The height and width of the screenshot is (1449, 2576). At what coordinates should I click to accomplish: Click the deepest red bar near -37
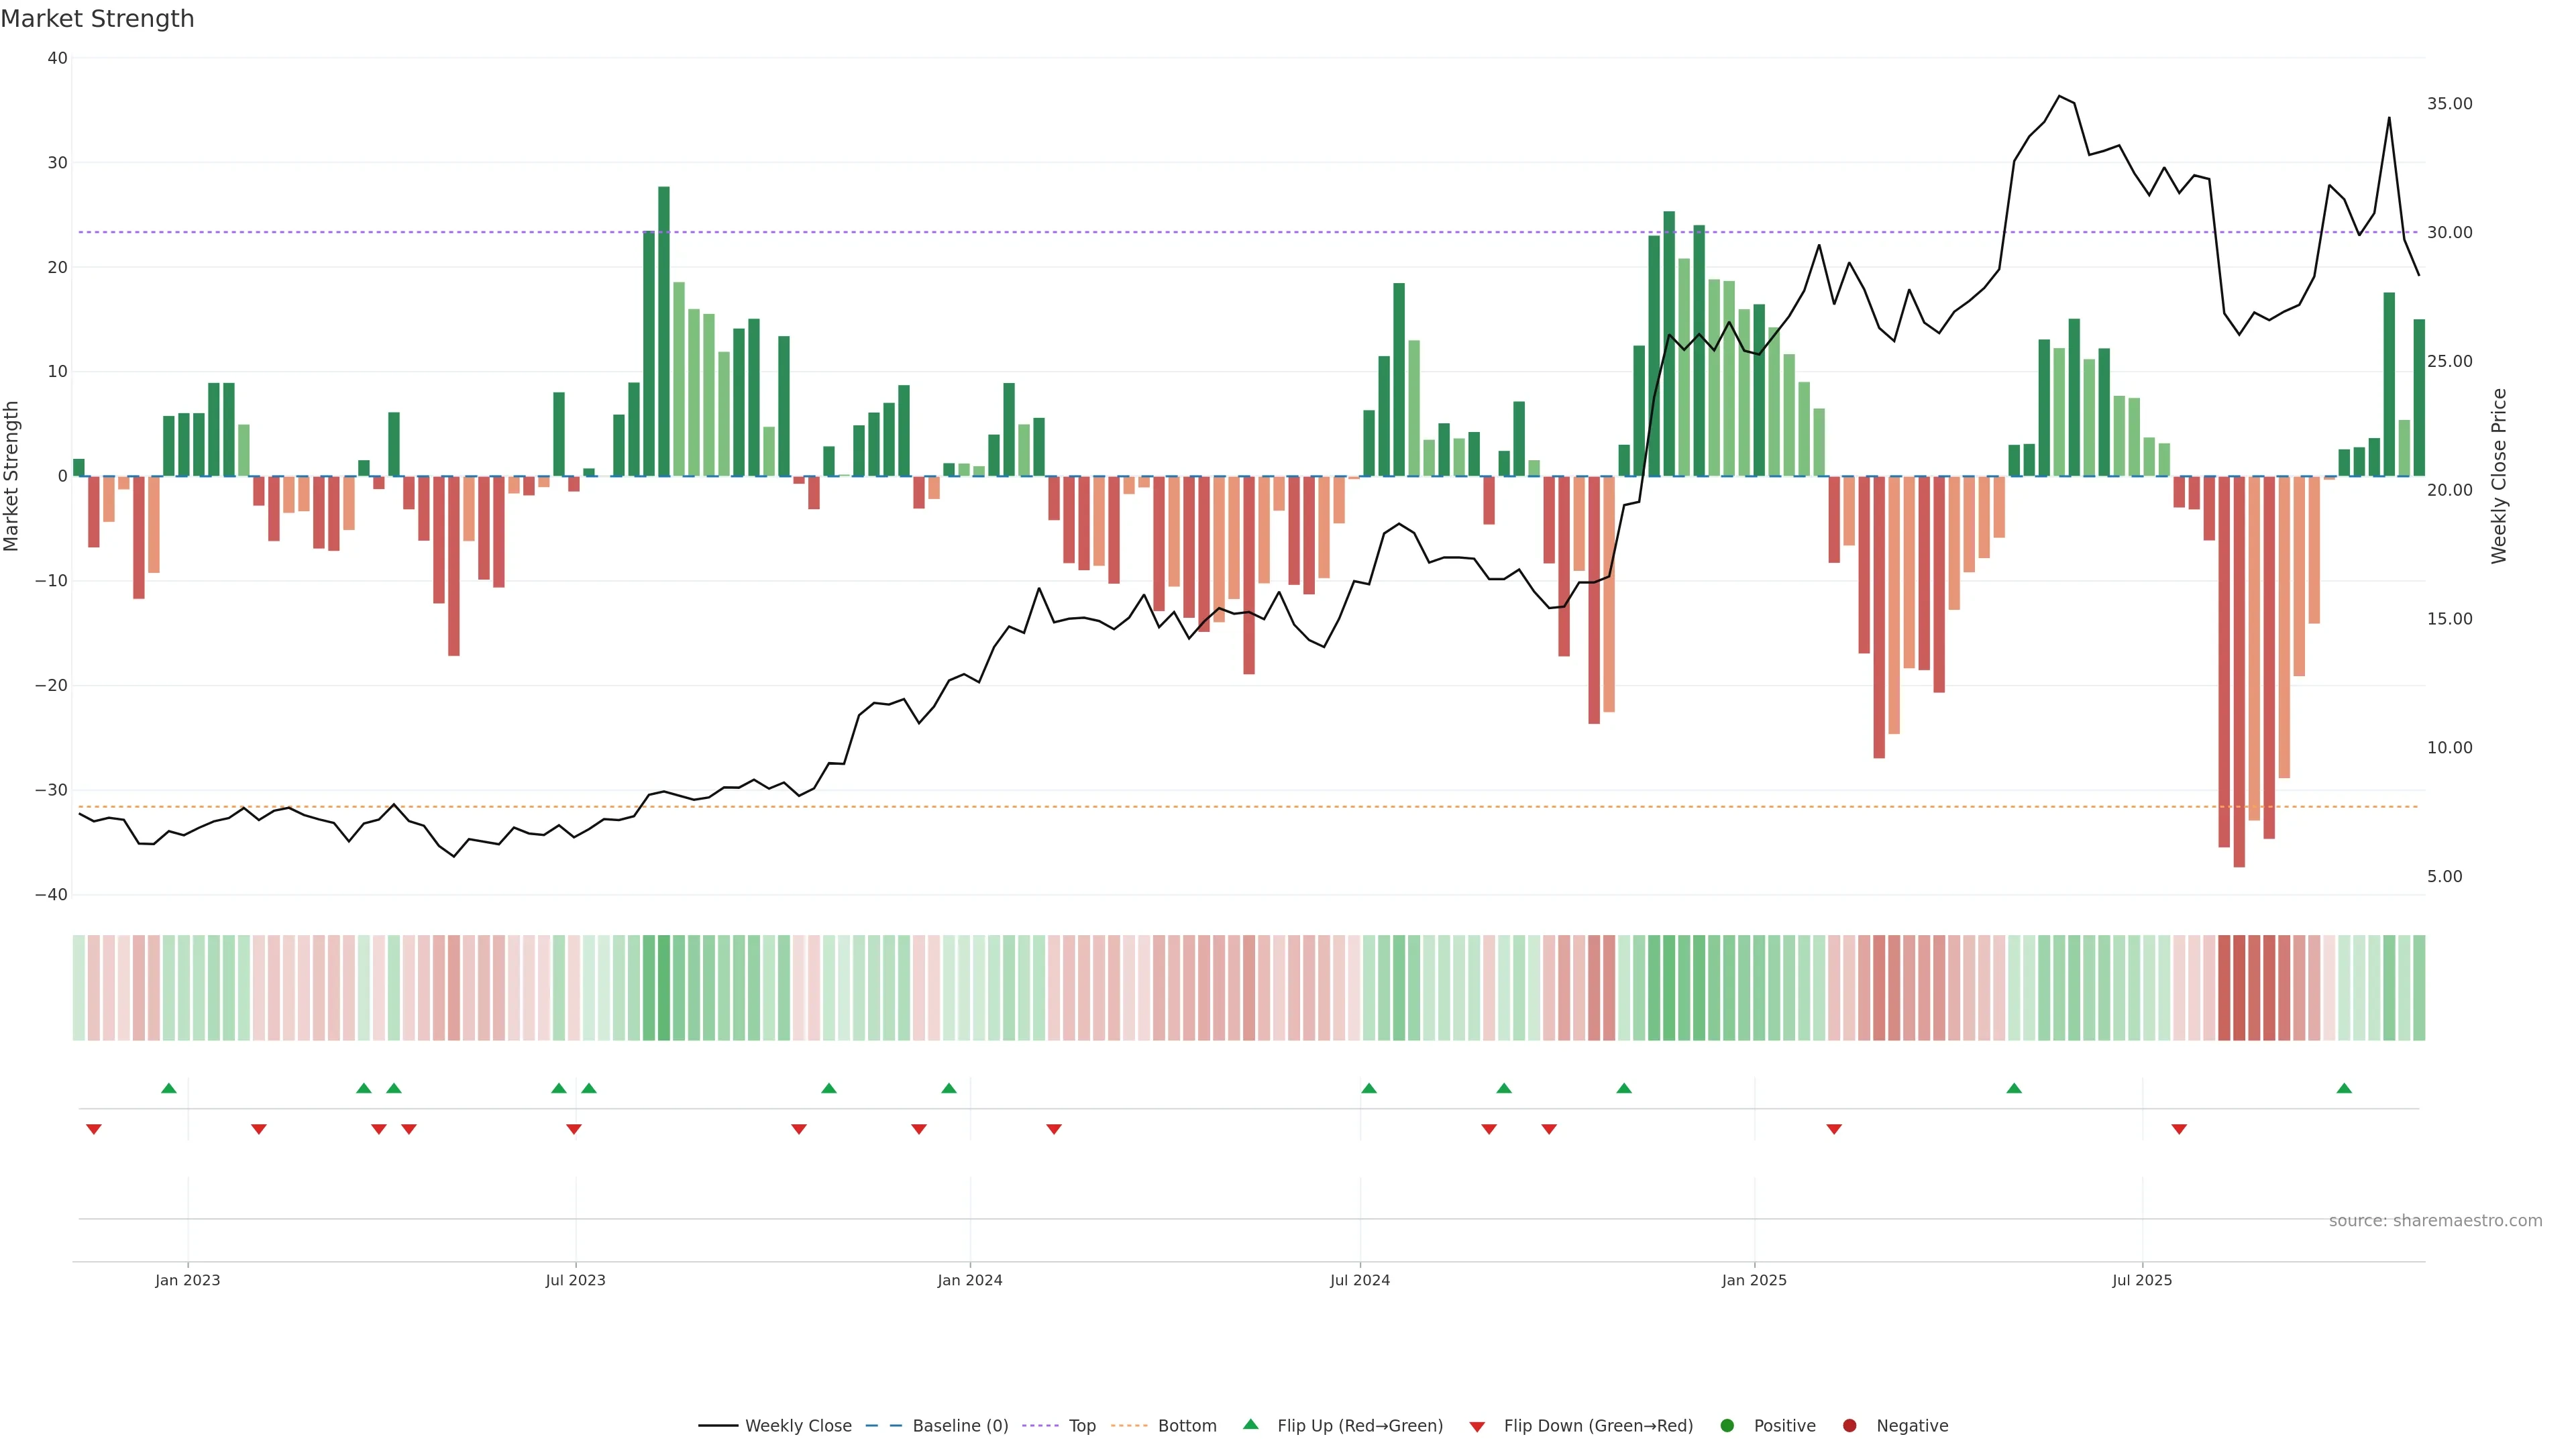tap(2239, 670)
